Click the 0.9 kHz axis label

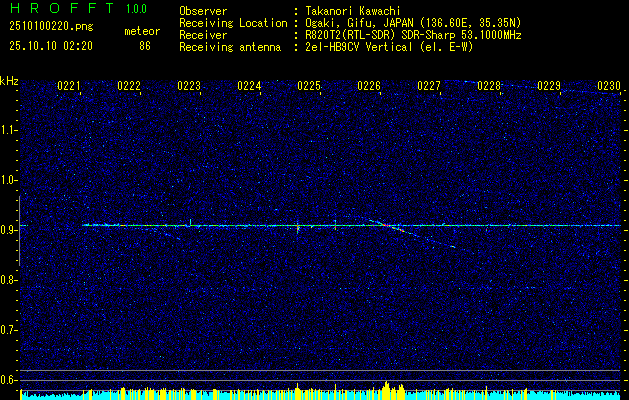point(9,230)
